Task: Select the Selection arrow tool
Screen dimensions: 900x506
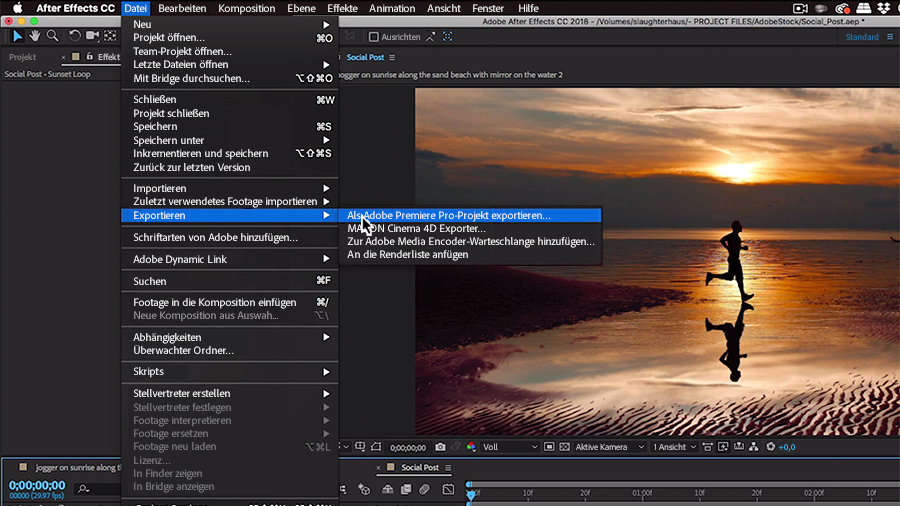Action: point(17,36)
